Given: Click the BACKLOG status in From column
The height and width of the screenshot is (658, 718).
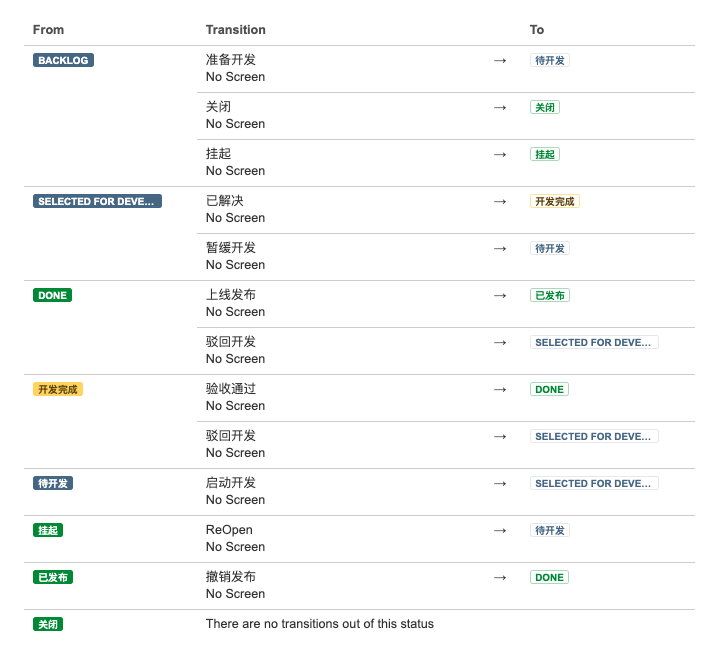Looking at the screenshot, I should pos(64,60).
